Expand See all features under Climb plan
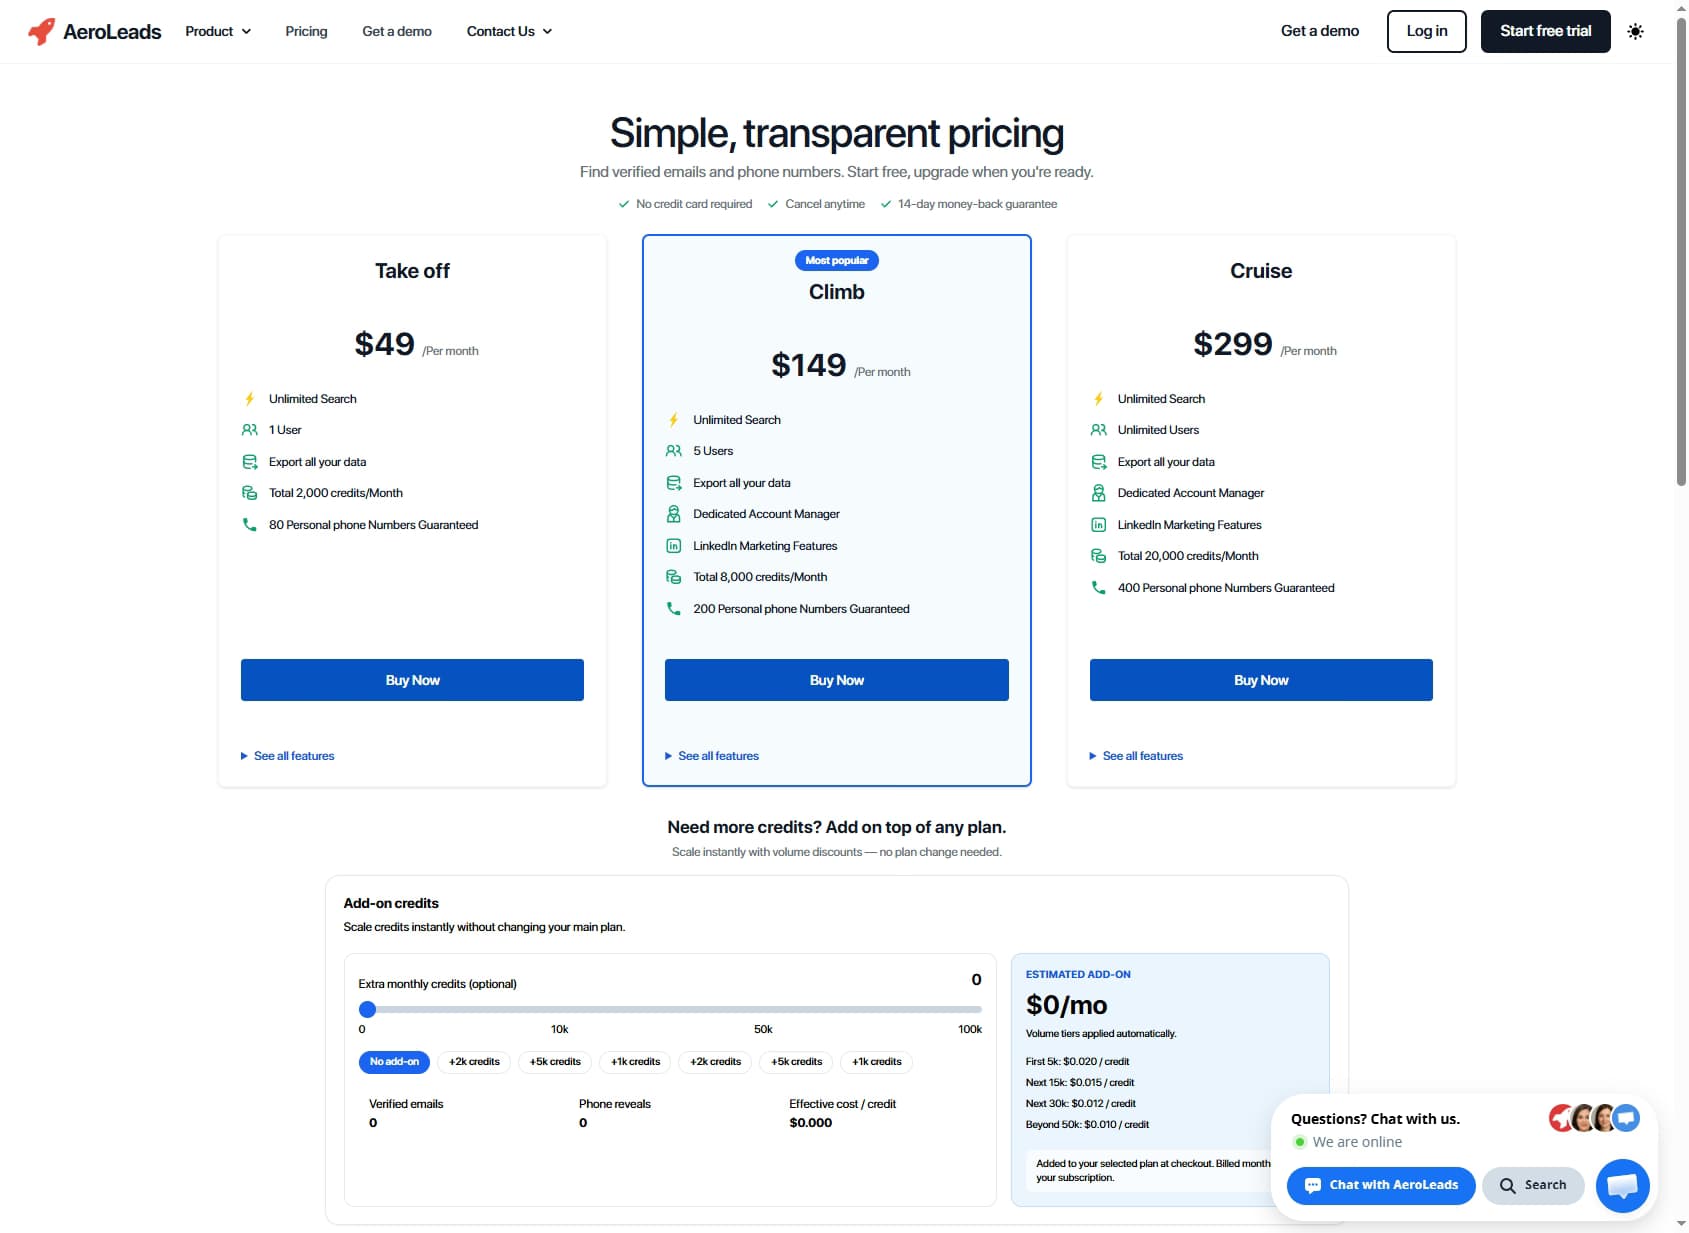The height and width of the screenshot is (1233, 1689). pos(712,756)
